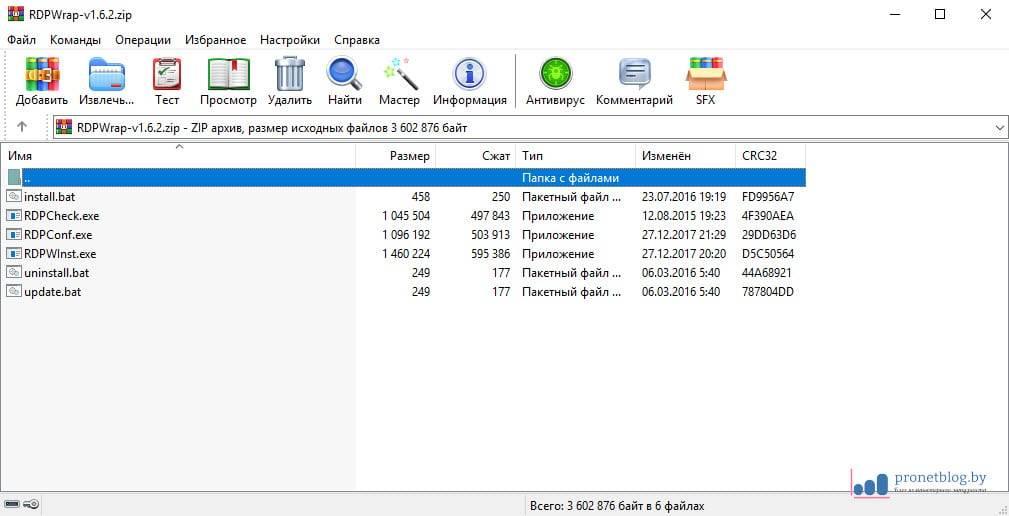Click the packed size value 503 913
Image resolution: width=1009 pixels, height=516 pixels.
tap(490, 235)
